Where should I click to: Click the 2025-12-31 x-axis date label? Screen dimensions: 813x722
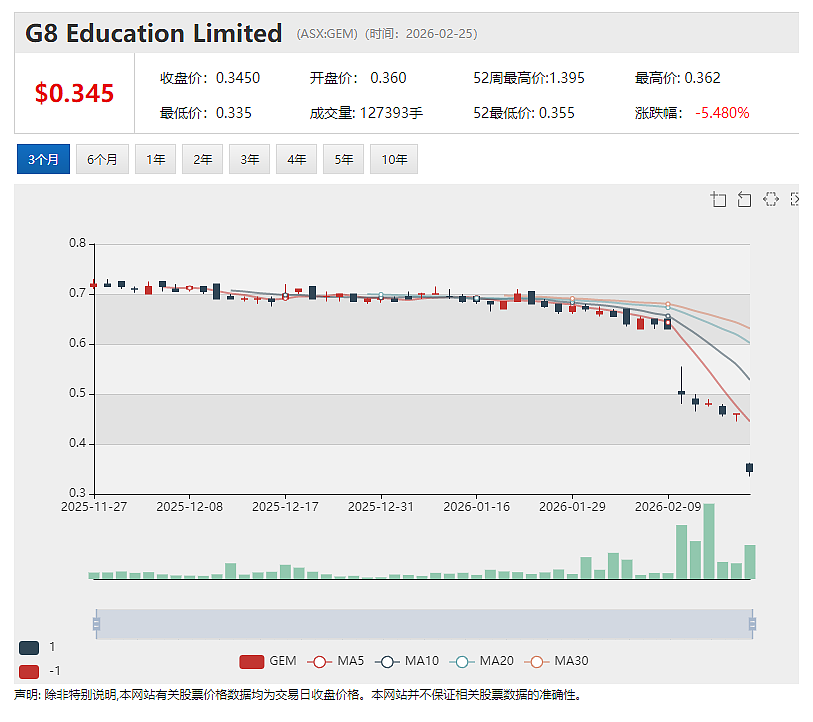(x=381, y=507)
